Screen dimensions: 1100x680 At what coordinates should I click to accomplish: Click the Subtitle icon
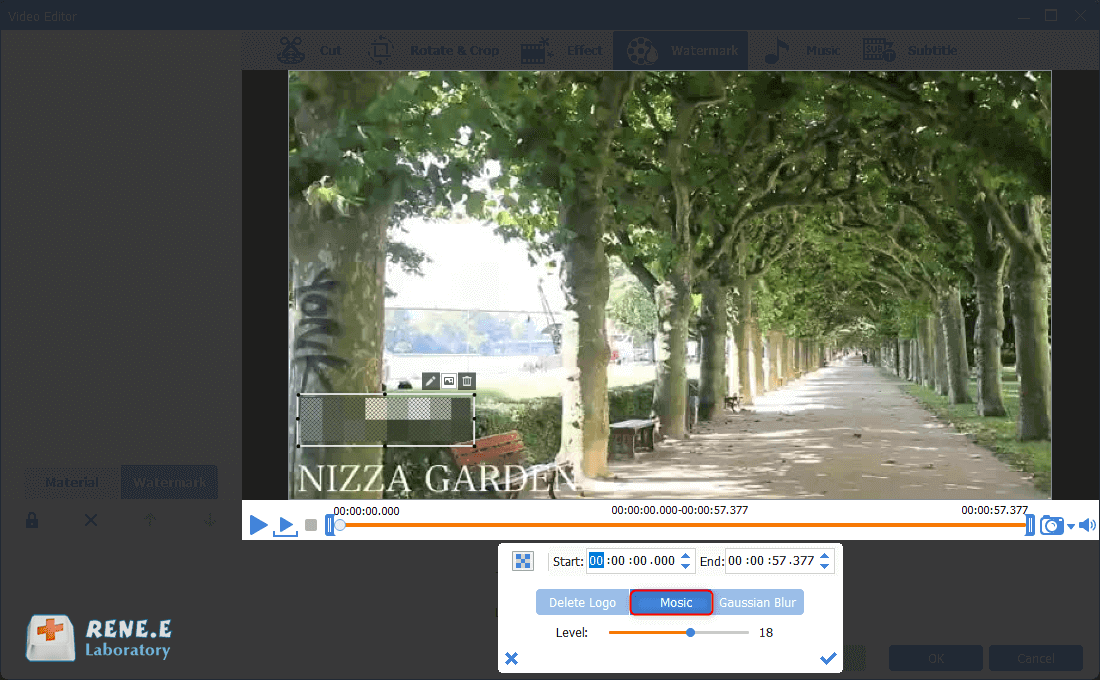coord(878,51)
